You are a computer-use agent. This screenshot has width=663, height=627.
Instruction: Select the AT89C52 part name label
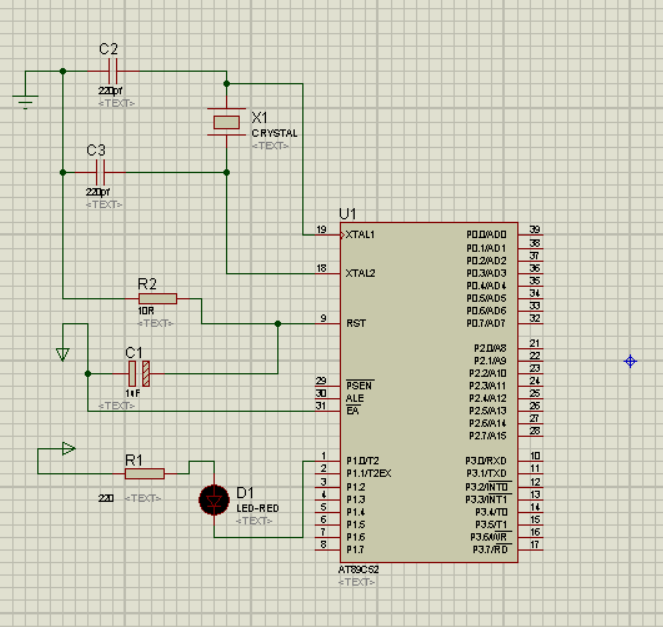[359, 569]
